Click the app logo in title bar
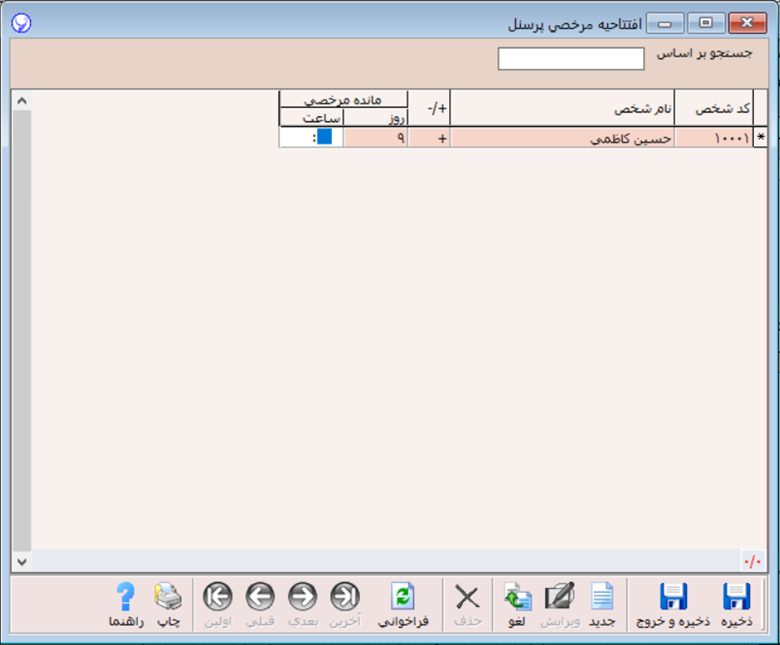This screenshot has height=645, width=780. click(x=20, y=22)
